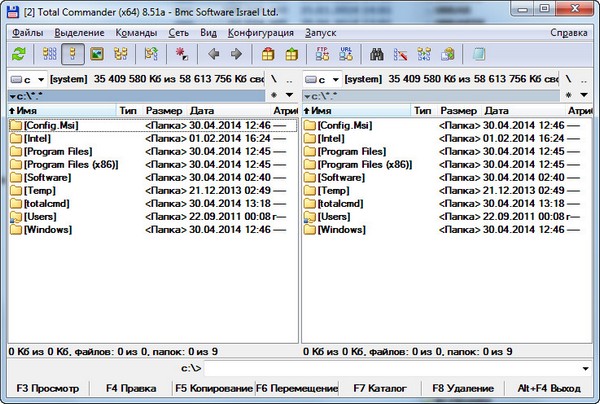Expand right panel directory history arrow
600x404 pixels.
click(x=587, y=95)
